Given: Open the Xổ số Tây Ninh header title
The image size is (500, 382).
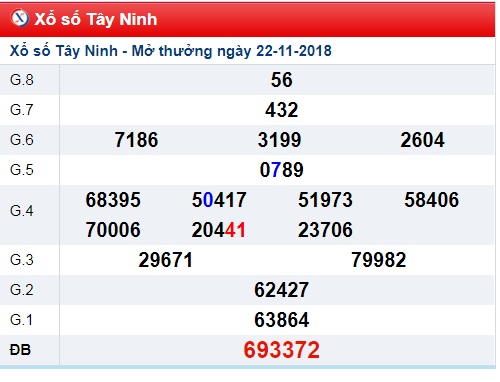Looking at the screenshot, I should [x=96, y=19].
